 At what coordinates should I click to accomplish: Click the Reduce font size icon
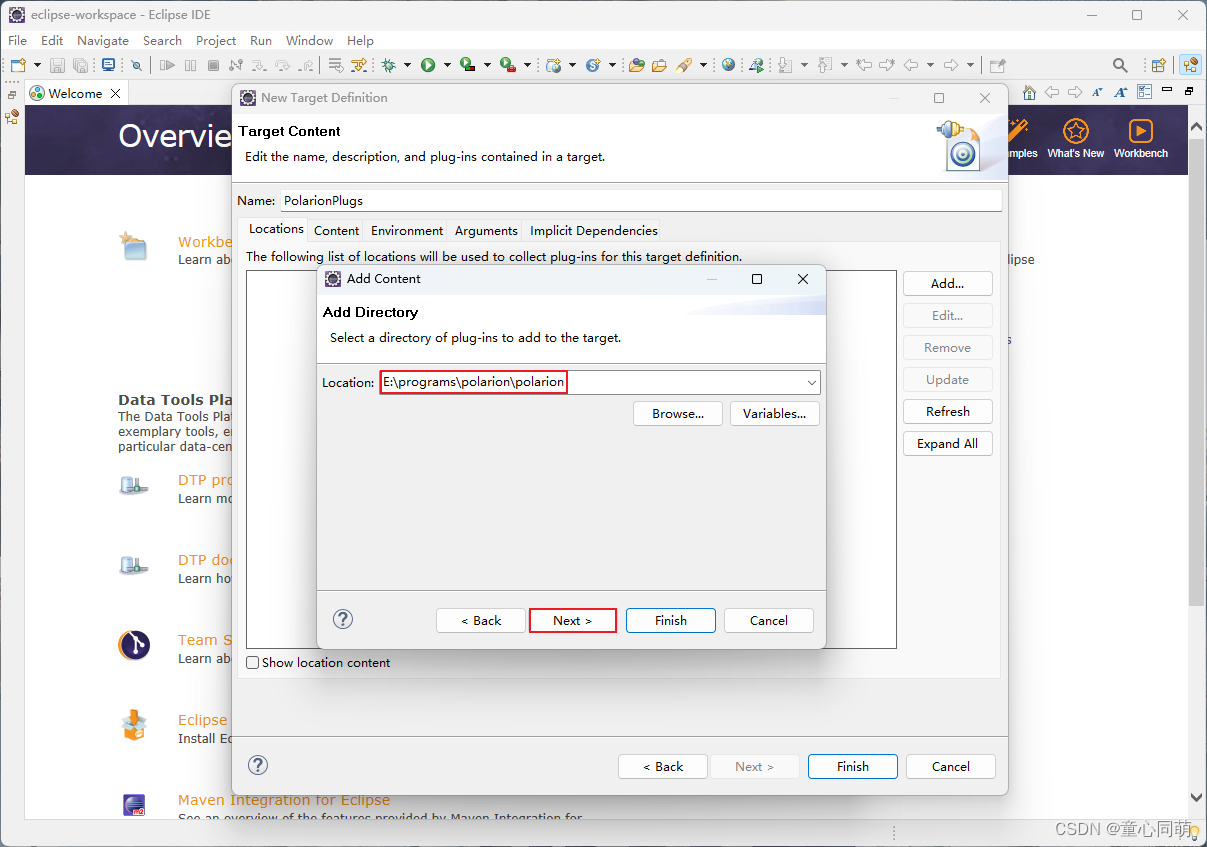tap(1097, 92)
